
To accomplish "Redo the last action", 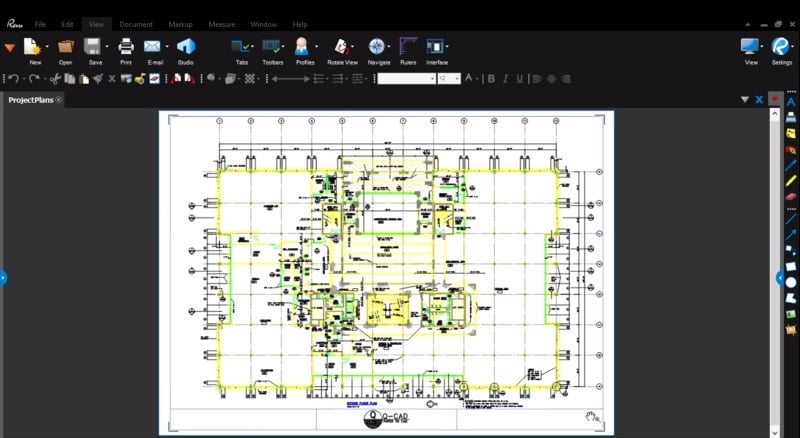I will pos(34,79).
